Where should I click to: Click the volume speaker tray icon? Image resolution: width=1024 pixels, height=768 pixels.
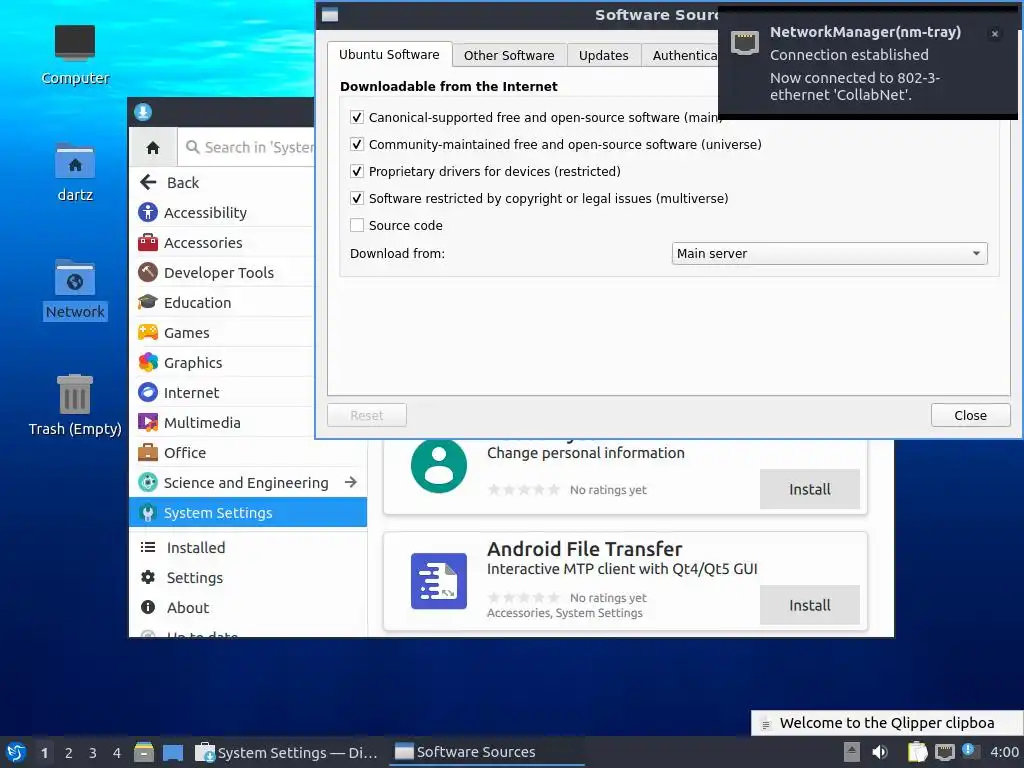pos(880,752)
